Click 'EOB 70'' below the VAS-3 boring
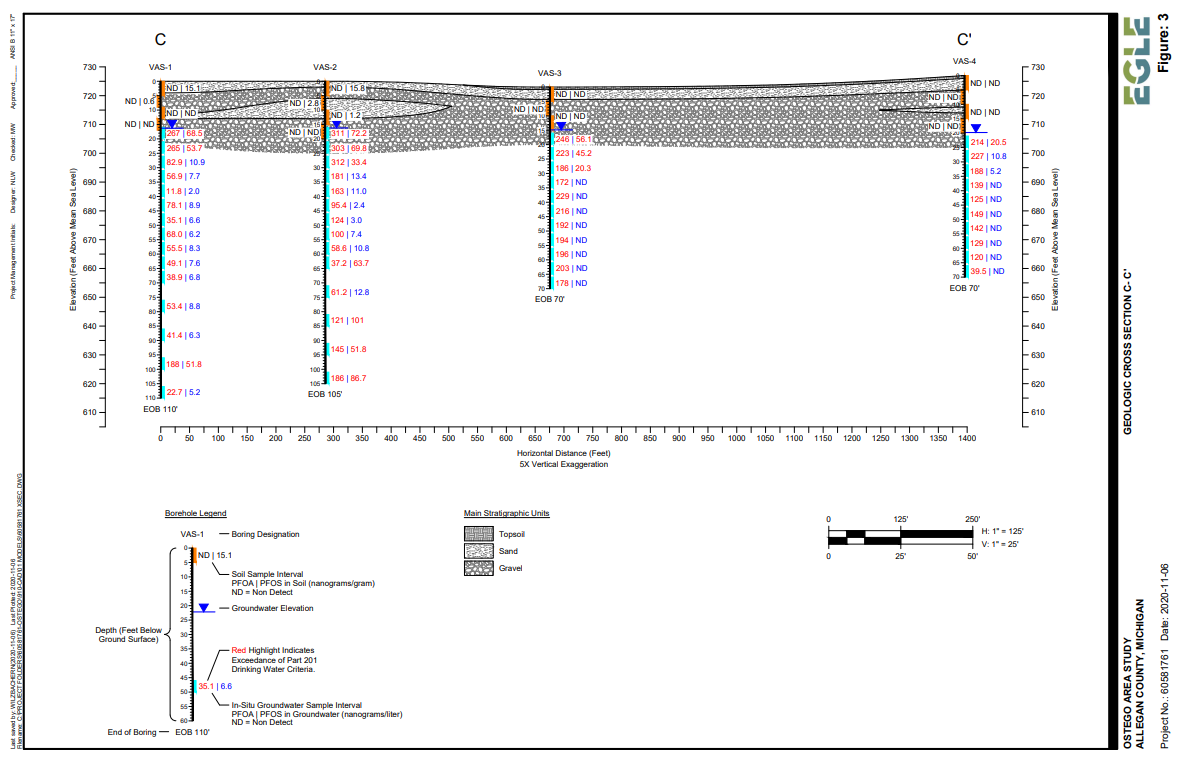 pos(550,299)
